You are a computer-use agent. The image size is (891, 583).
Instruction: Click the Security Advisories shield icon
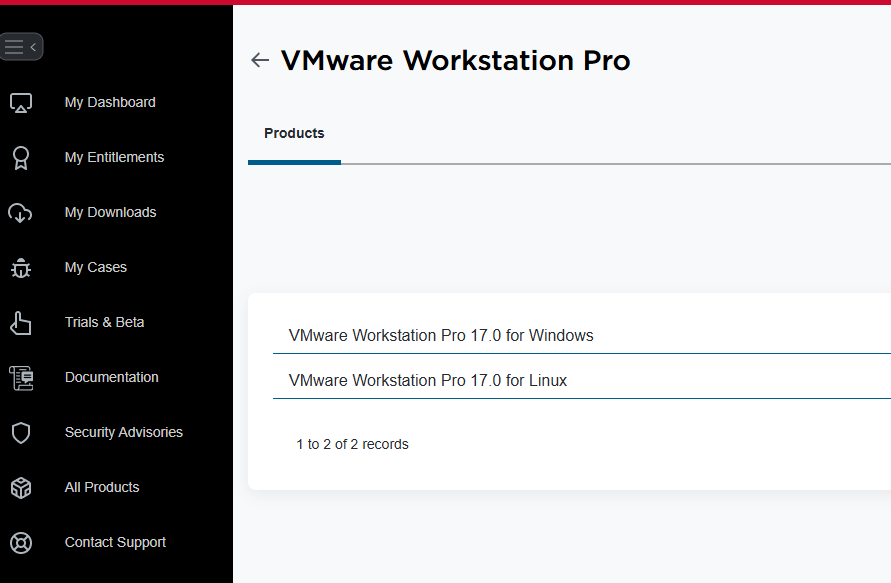[21, 433]
